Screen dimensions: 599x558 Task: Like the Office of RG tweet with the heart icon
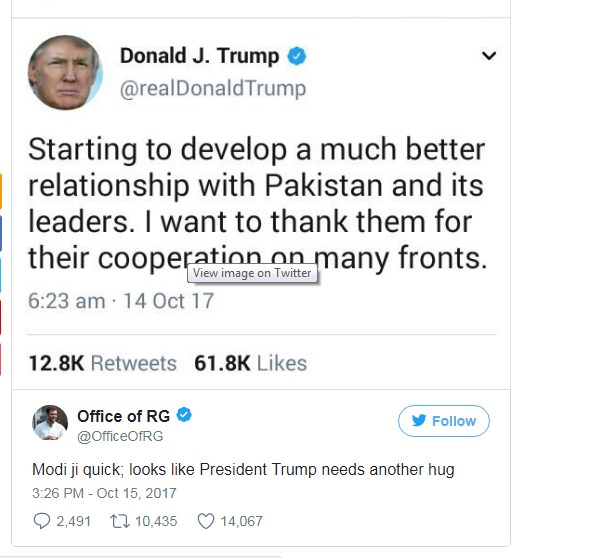206,521
